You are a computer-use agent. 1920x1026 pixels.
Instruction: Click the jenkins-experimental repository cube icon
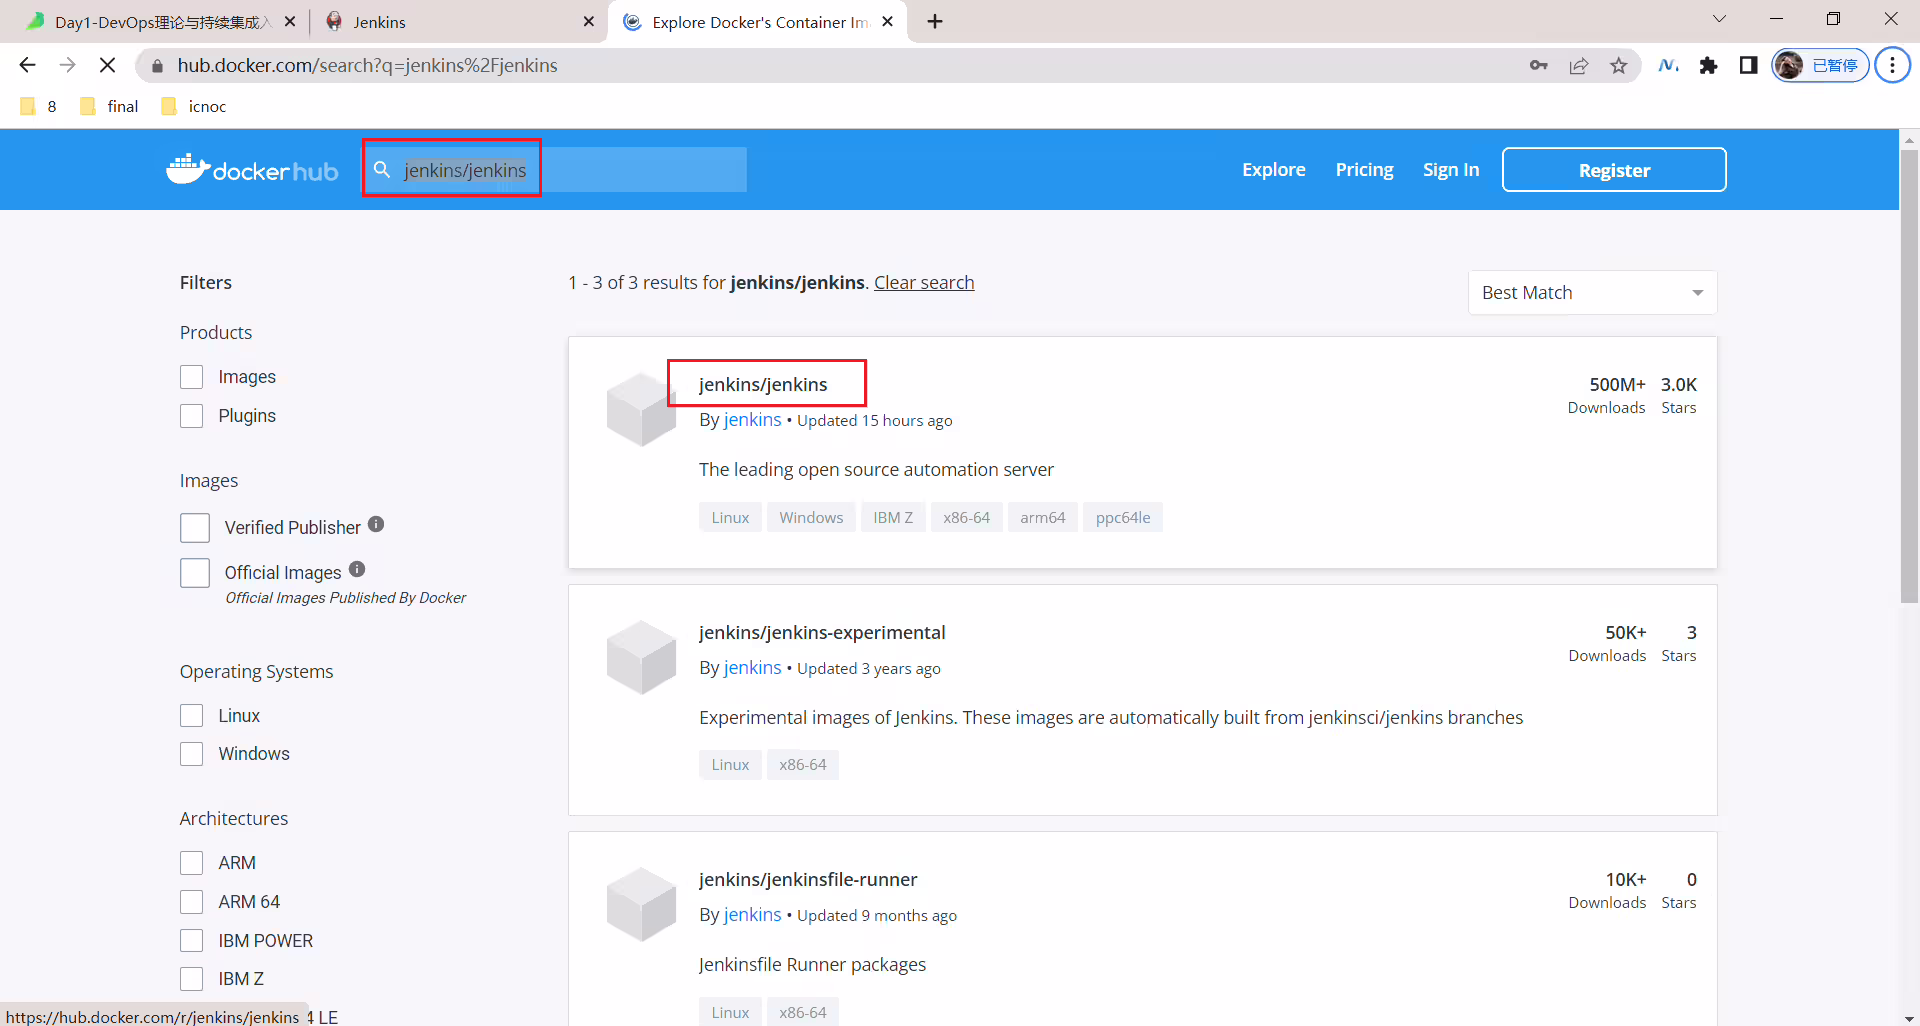click(641, 657)
